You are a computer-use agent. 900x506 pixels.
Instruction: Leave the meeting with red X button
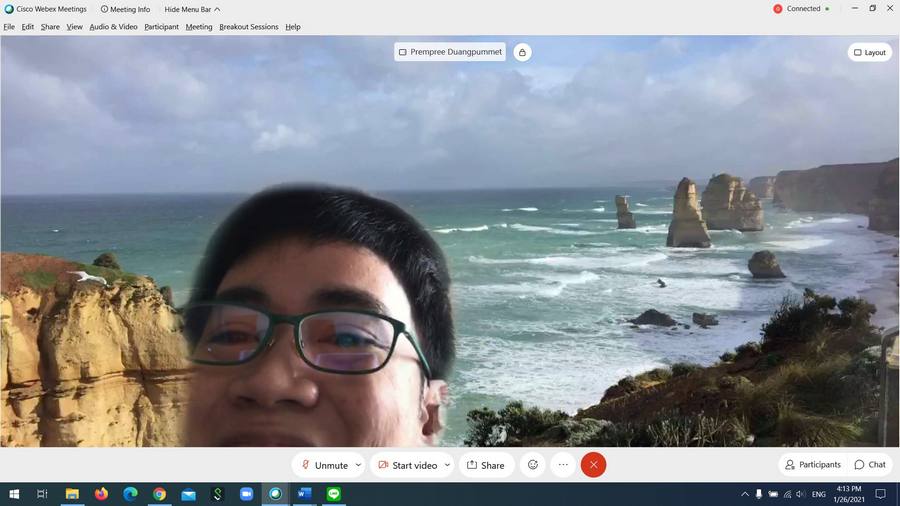593,465
